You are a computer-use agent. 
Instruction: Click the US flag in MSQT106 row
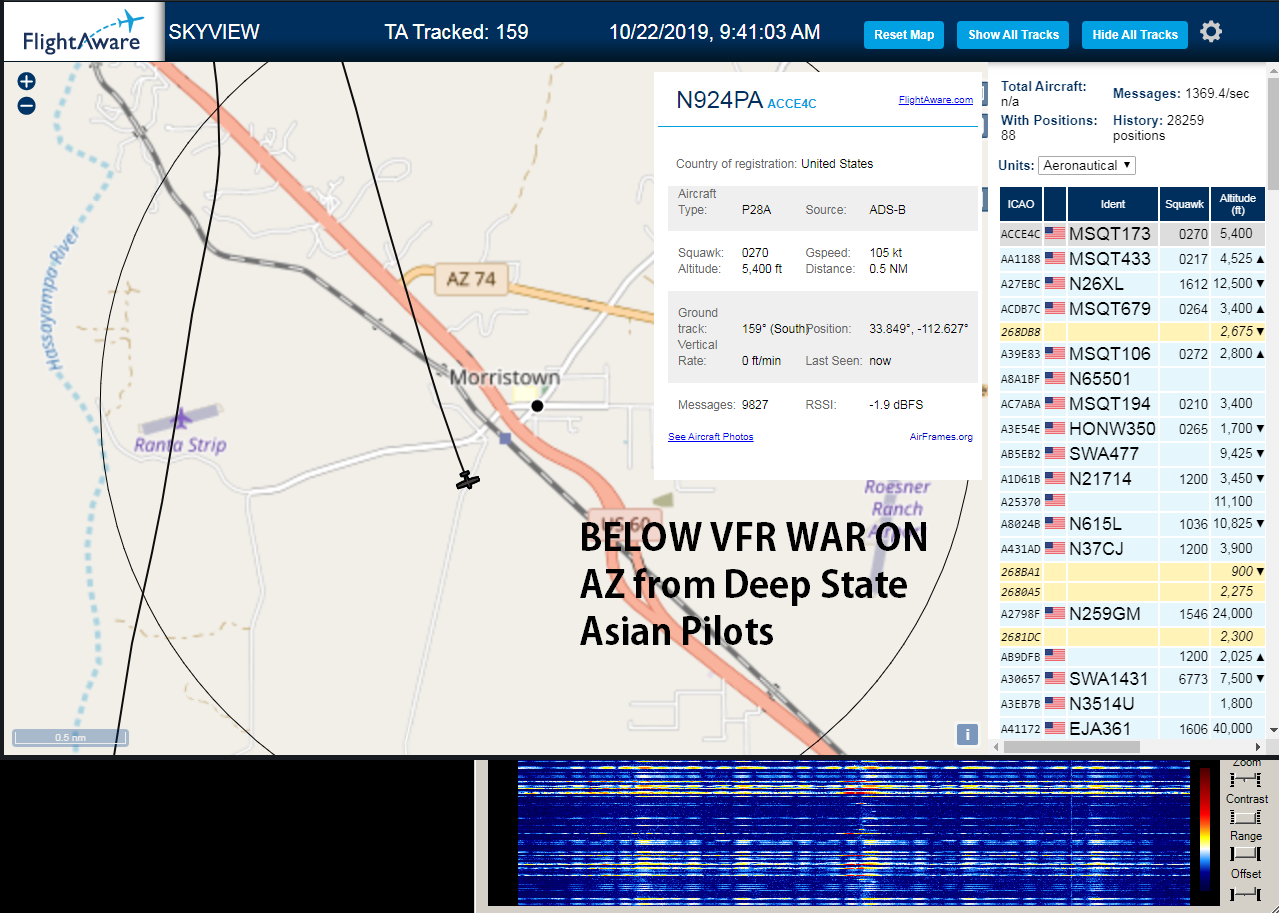click(1055, 353)
